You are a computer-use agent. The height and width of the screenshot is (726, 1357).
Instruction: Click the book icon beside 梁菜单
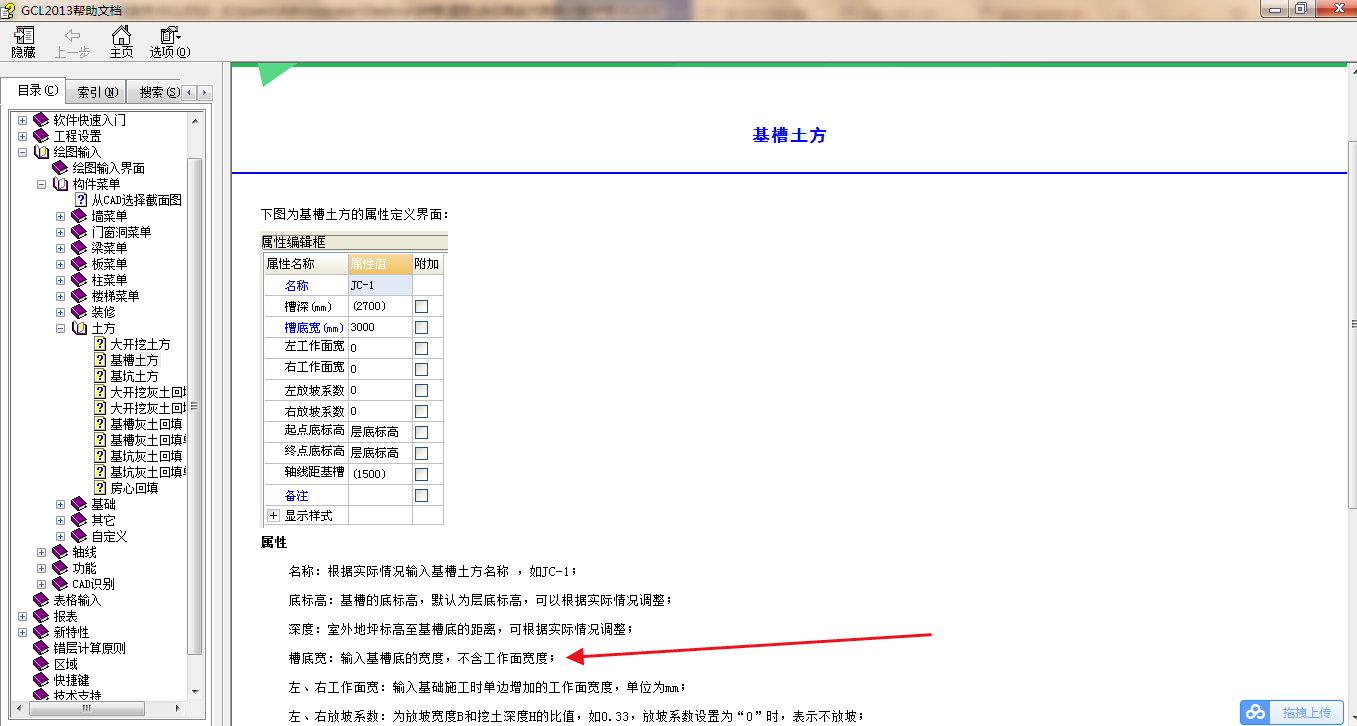coord(79,248)
